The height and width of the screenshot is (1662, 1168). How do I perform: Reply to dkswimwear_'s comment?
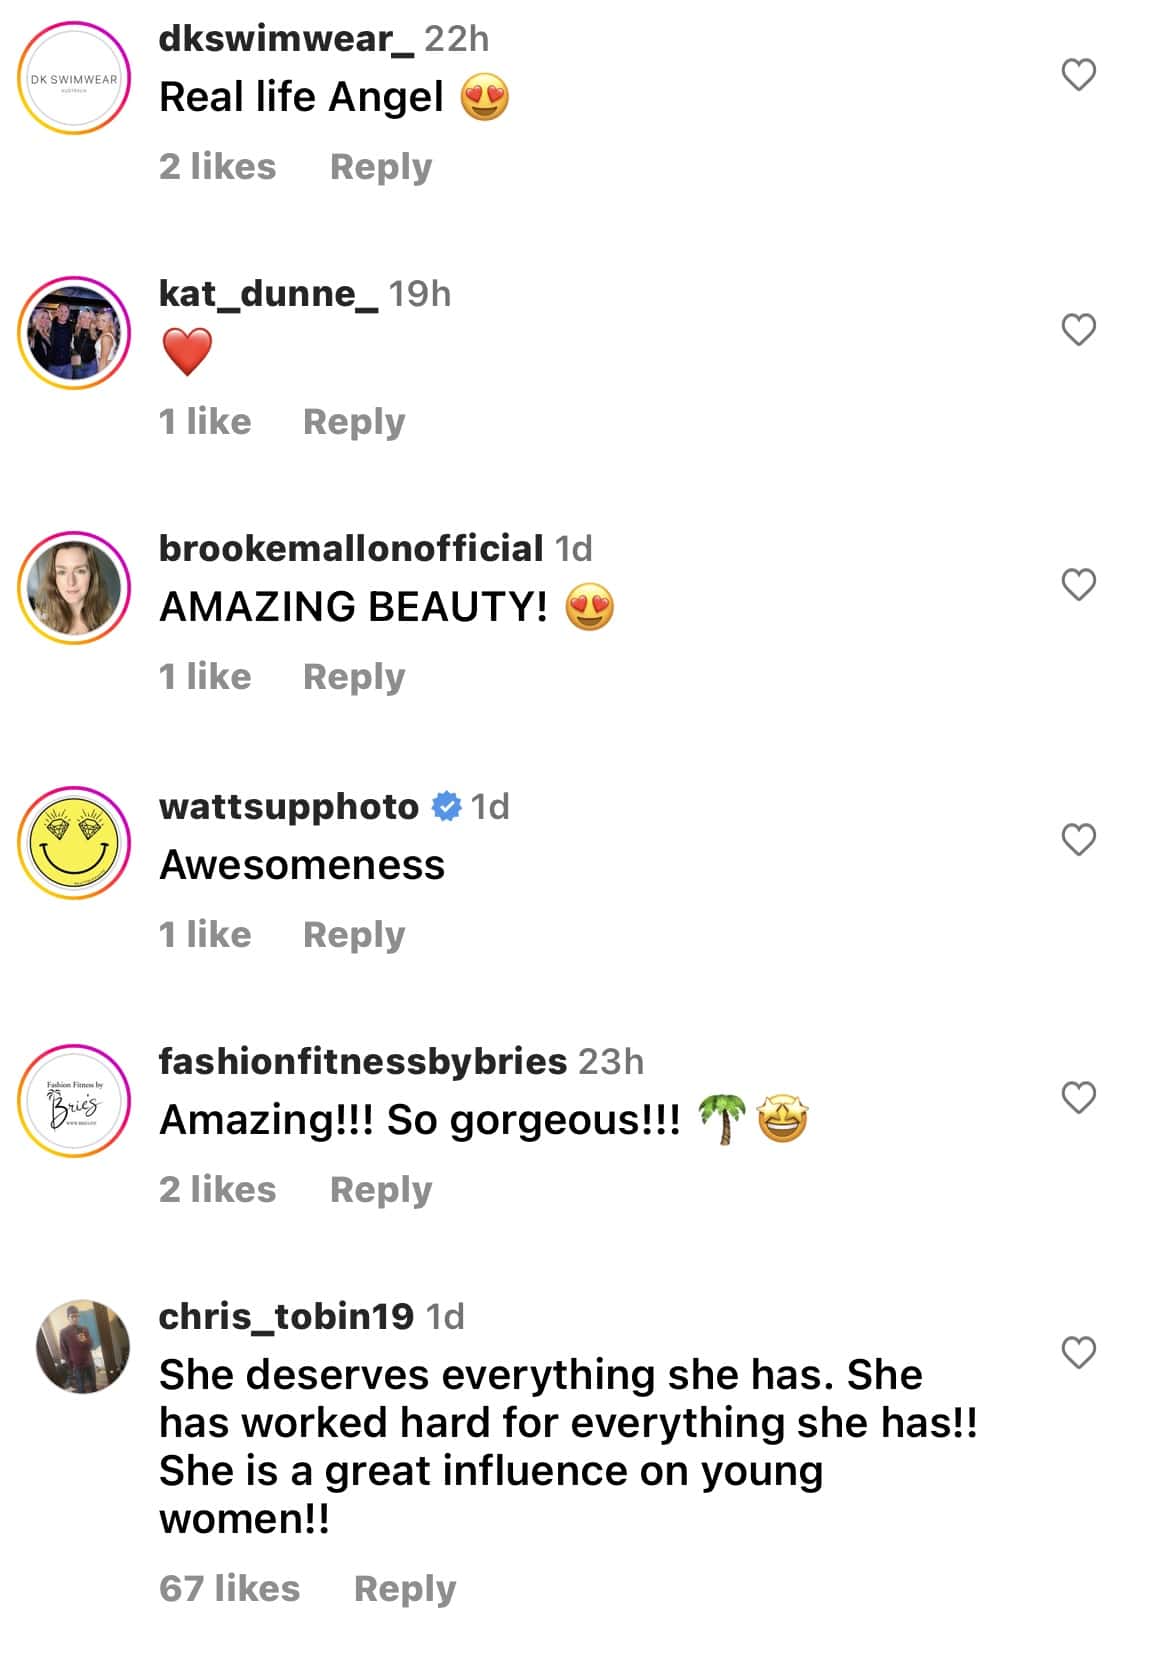click(x=380, y=167)
